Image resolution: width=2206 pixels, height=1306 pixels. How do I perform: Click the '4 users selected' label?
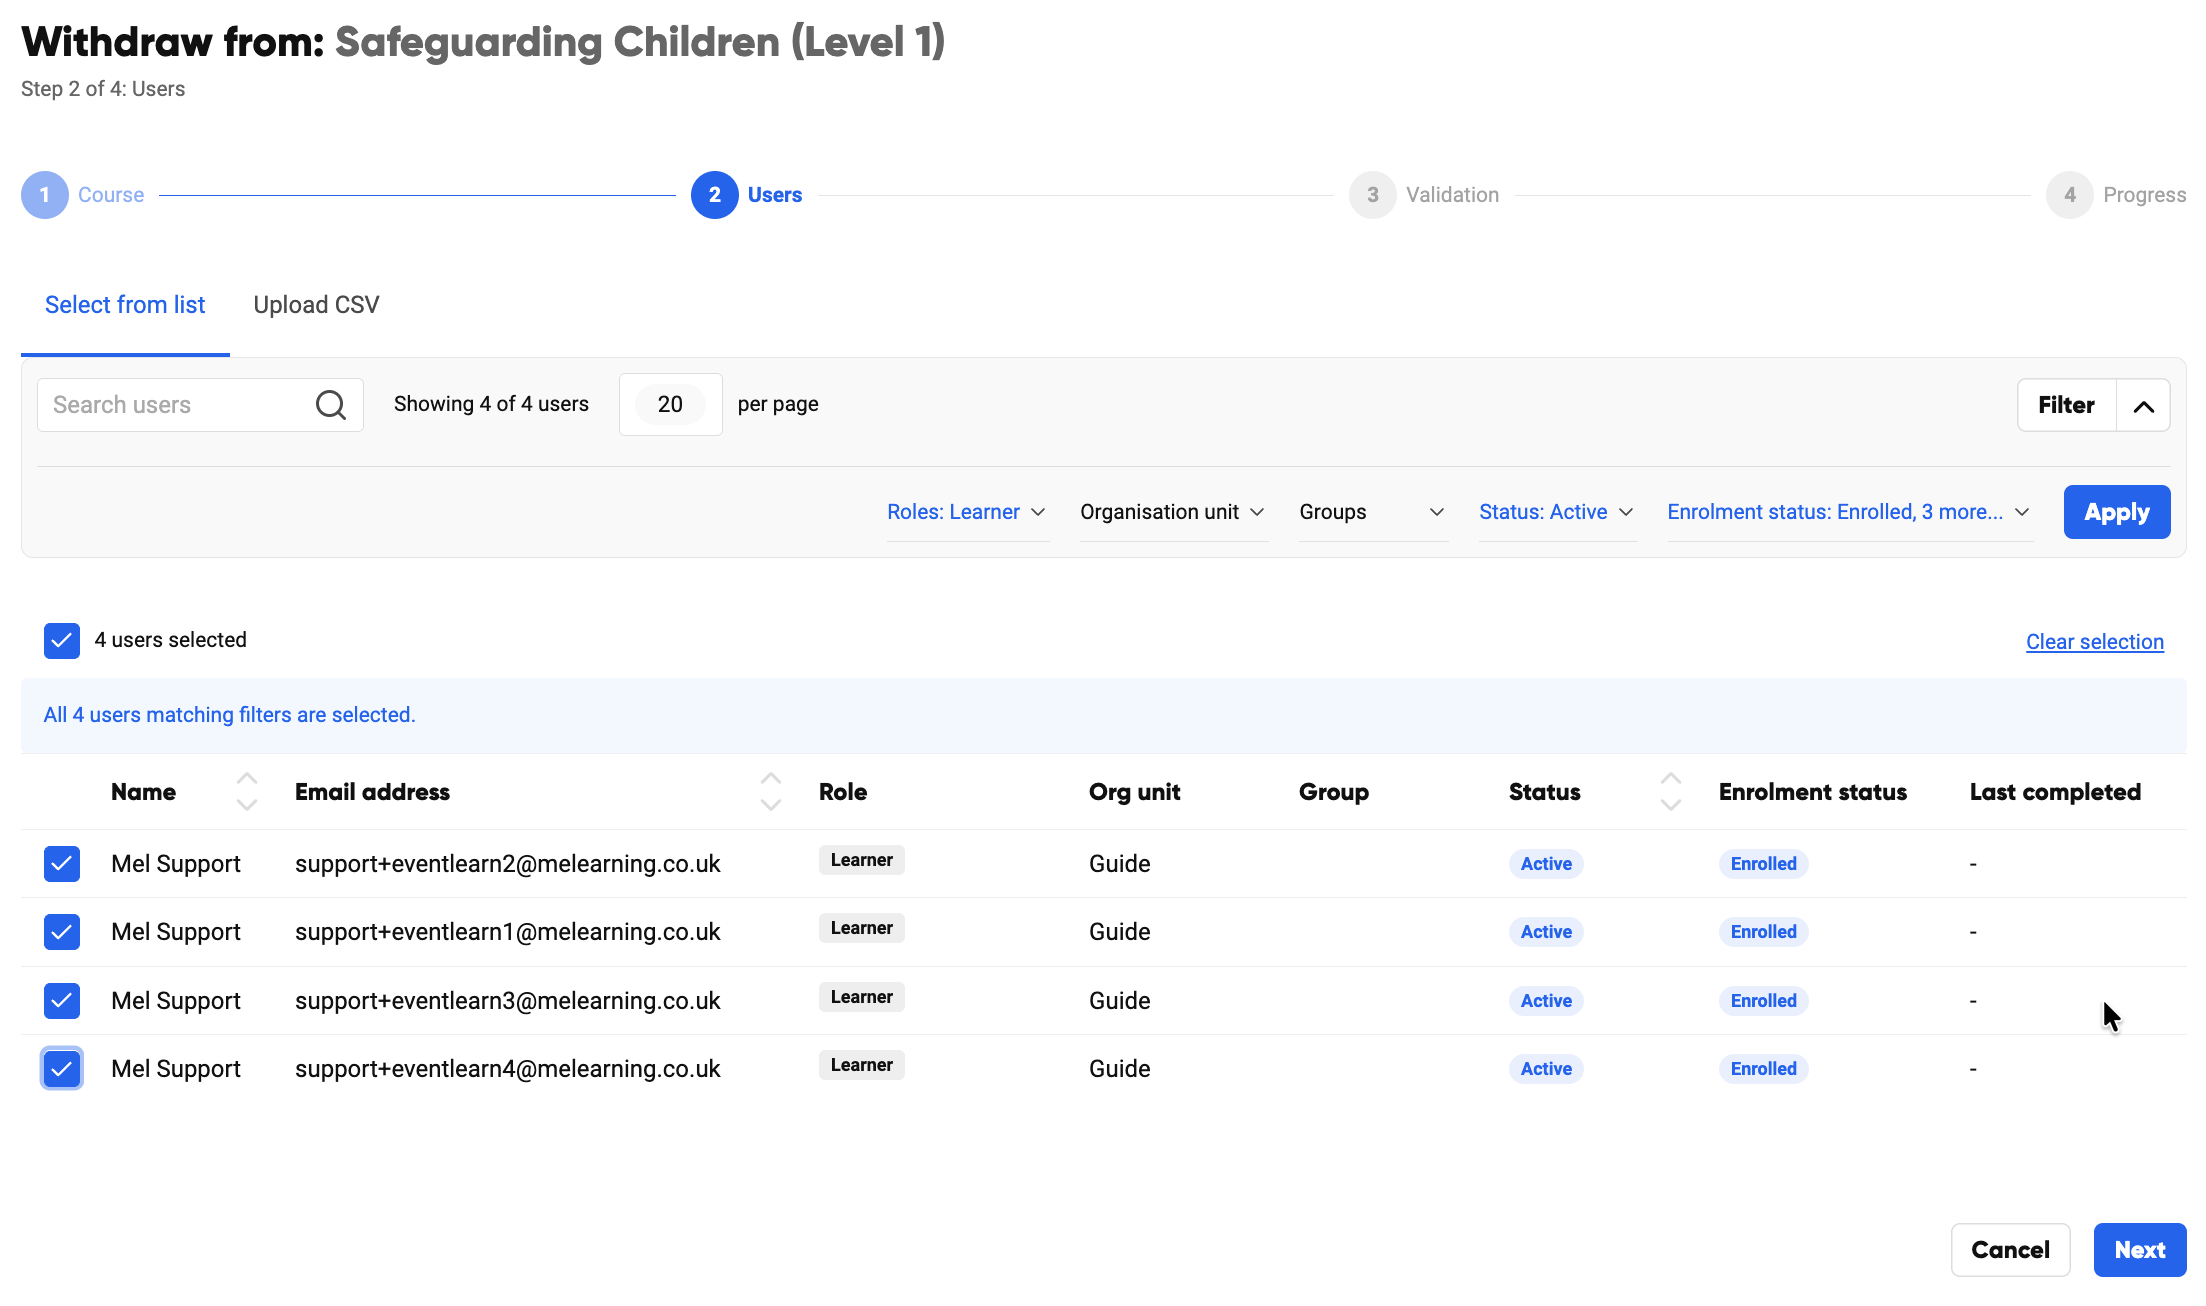(x=170, y=640)
